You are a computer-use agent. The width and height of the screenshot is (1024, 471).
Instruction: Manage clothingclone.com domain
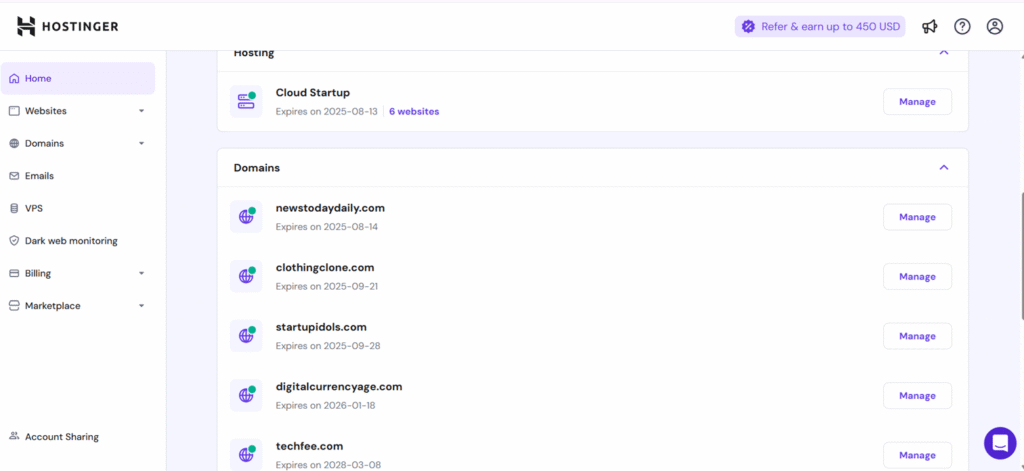(918, 276)
